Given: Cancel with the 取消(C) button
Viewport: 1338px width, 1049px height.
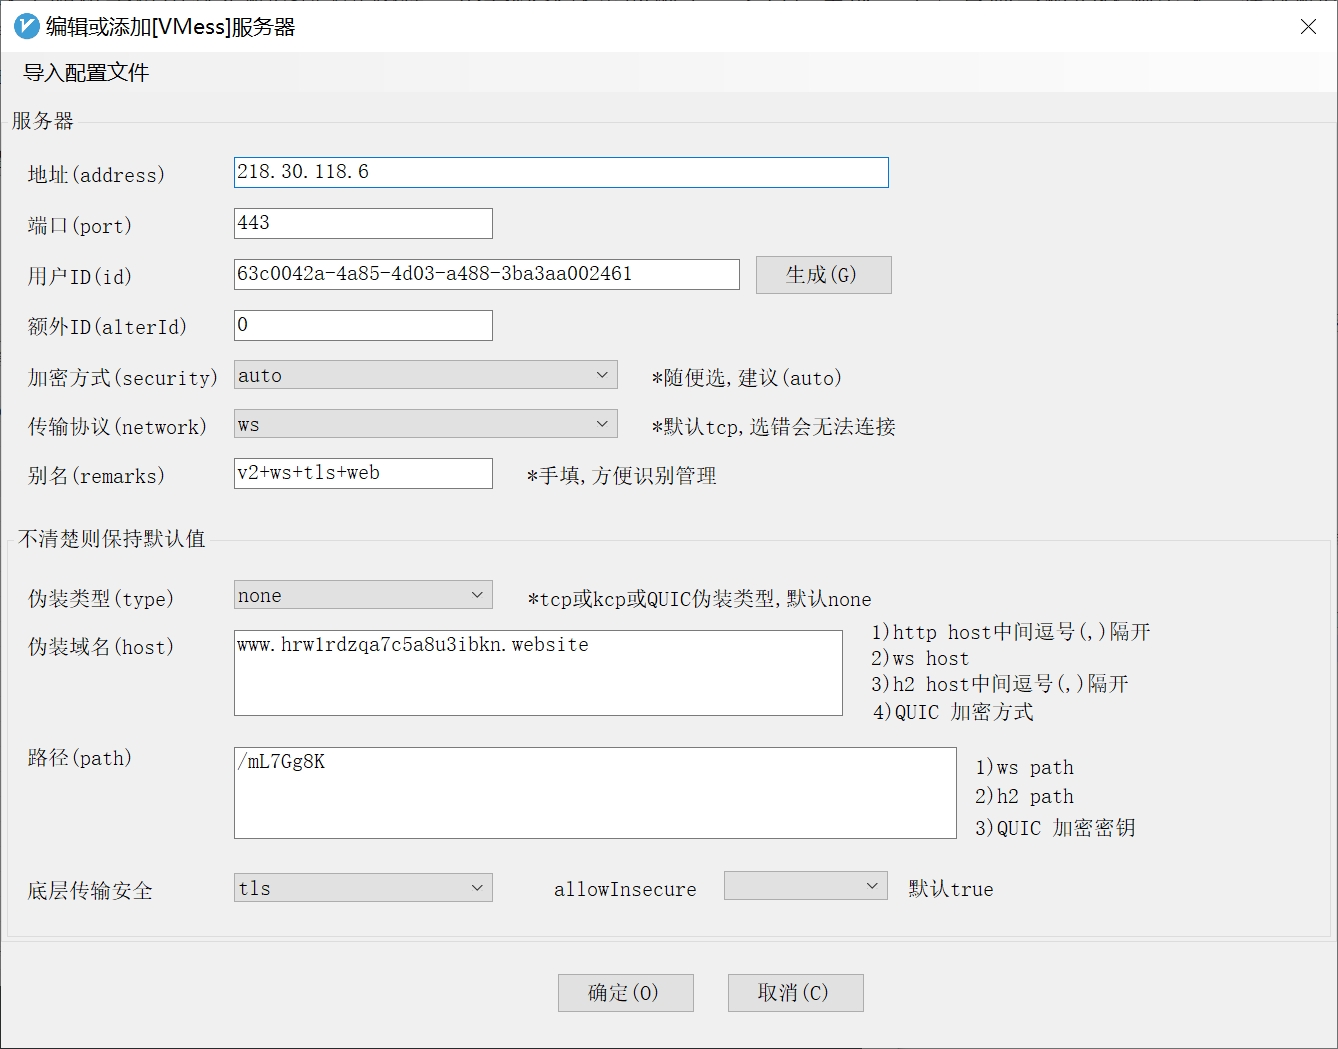Looking at the screenshot, I should coord(795,993).
